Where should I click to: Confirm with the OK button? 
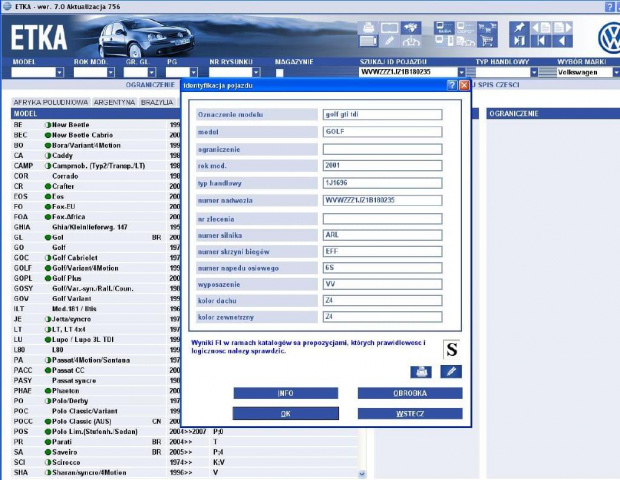[285, 413]
